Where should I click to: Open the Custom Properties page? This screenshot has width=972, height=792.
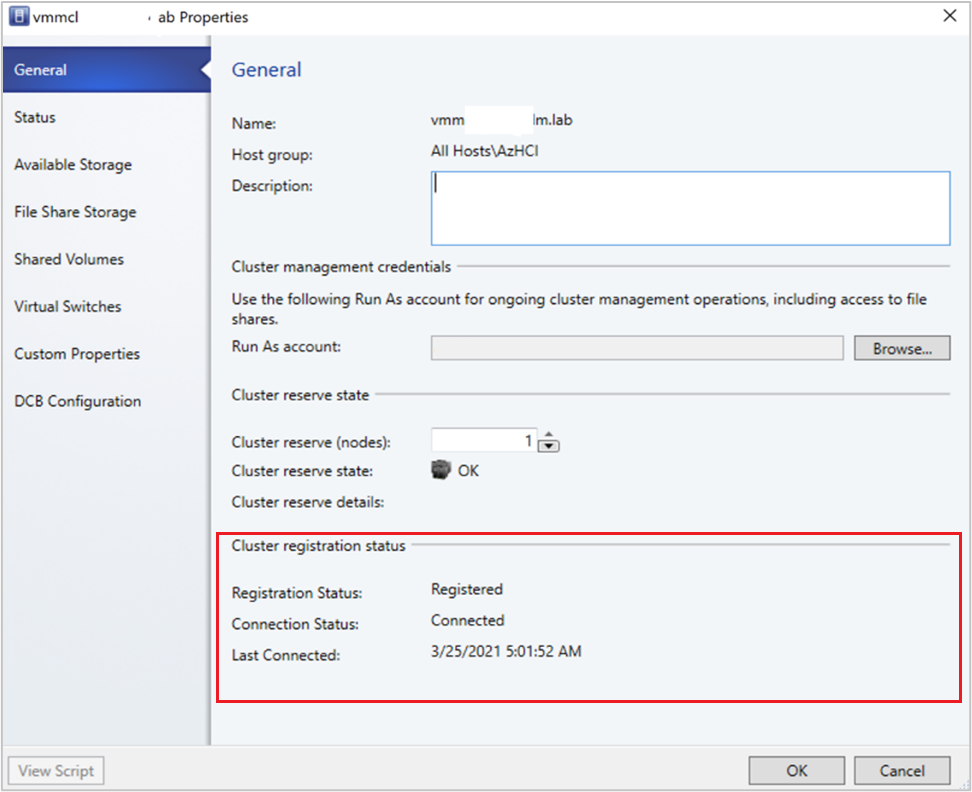pyautogui.click(x=76, y=353)
